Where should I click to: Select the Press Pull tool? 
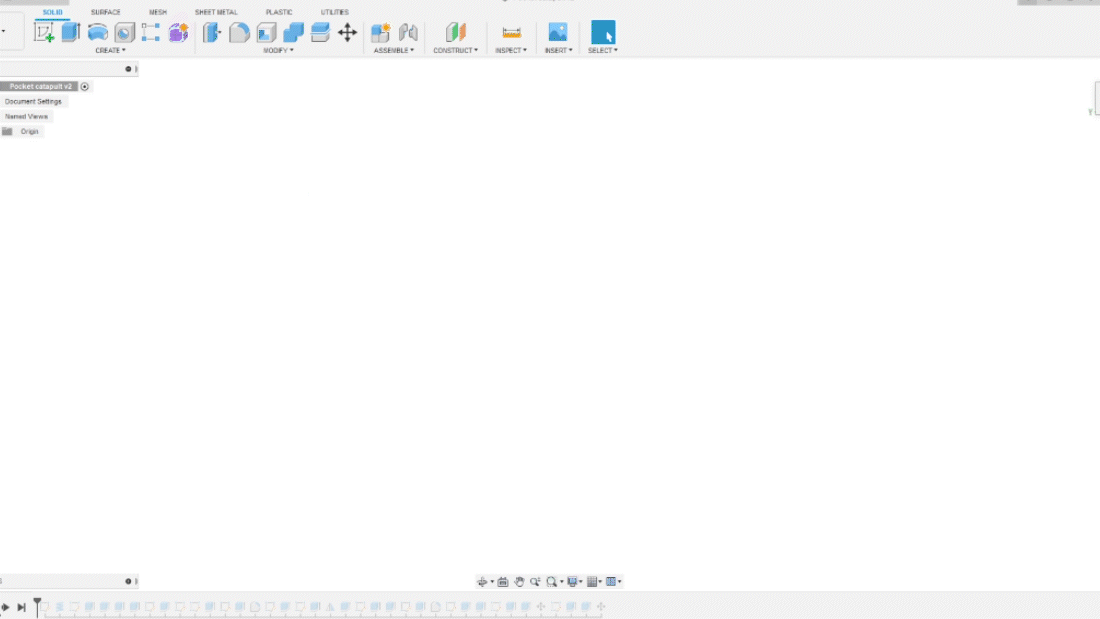[212, 32]
